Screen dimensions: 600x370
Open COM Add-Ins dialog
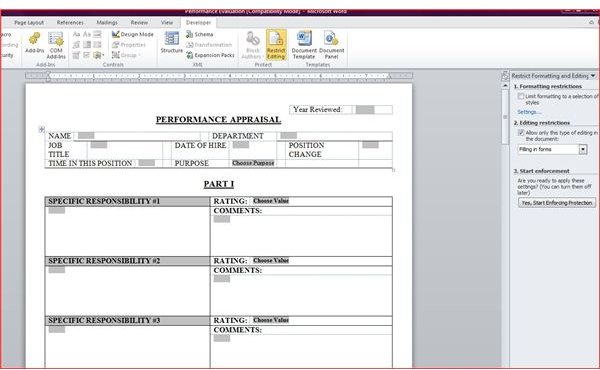(56, 45)
